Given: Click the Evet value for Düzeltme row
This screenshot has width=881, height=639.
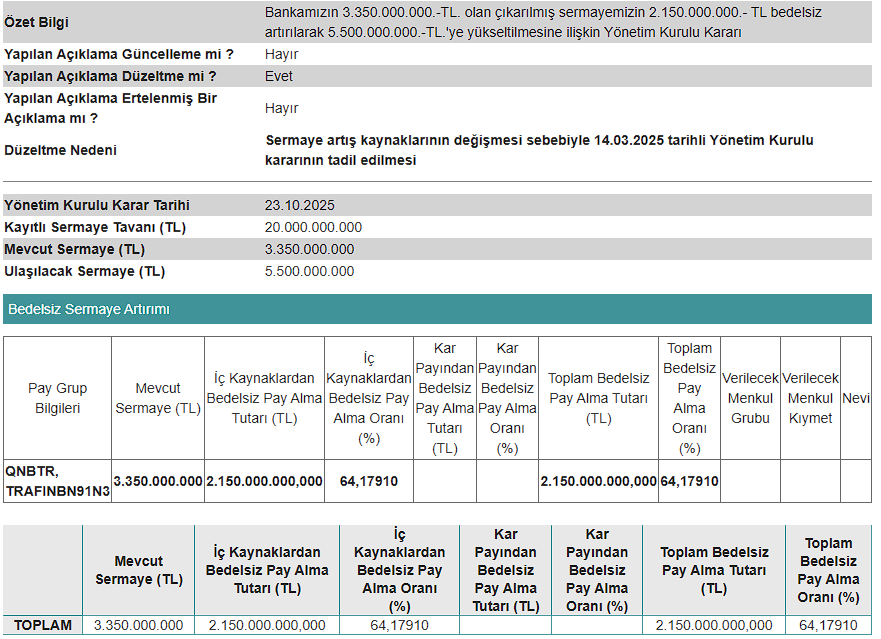Looking at the screenshot, I should [279, 76].
